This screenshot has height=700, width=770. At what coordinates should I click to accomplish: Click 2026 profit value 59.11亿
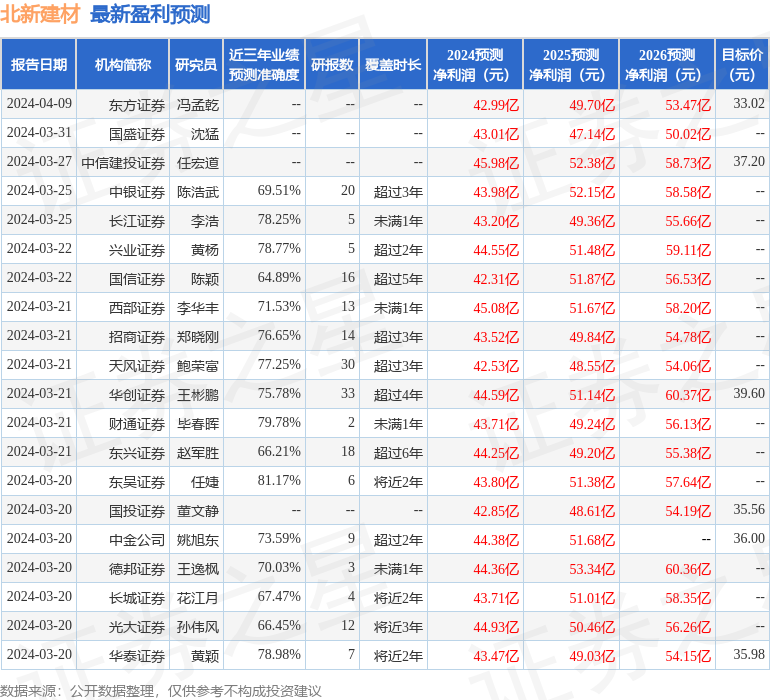tap(688, 250)
